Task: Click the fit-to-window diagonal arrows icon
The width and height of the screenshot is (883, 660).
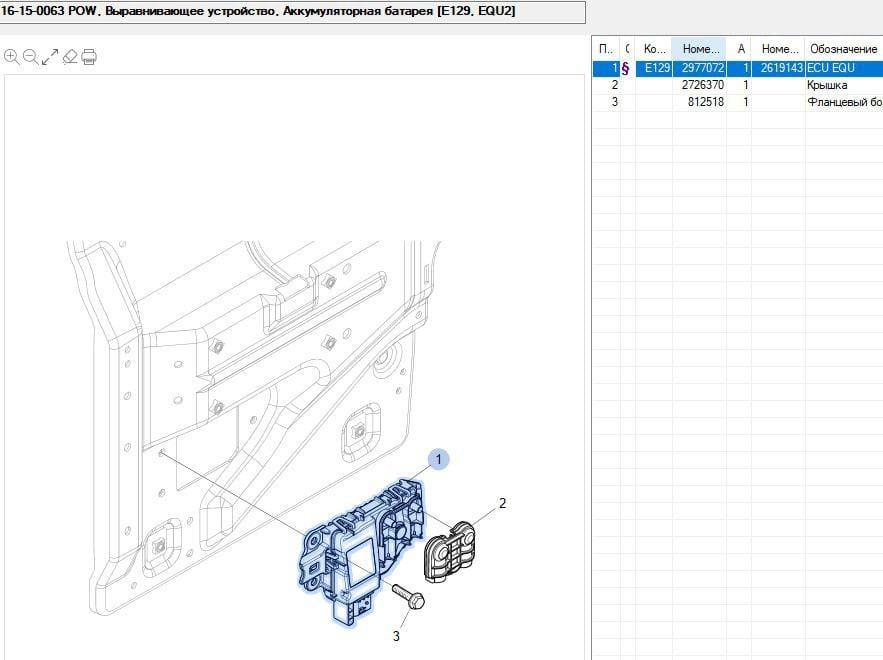Action: click(x=49, y=57)
